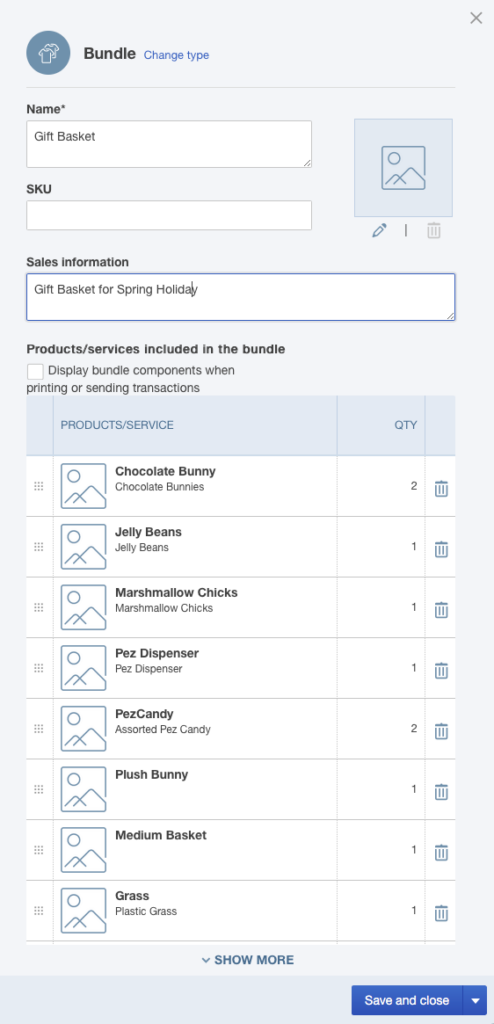Click the quantity value for PezCandy
Screen dimensions: 494x1024
click(414, 728)
